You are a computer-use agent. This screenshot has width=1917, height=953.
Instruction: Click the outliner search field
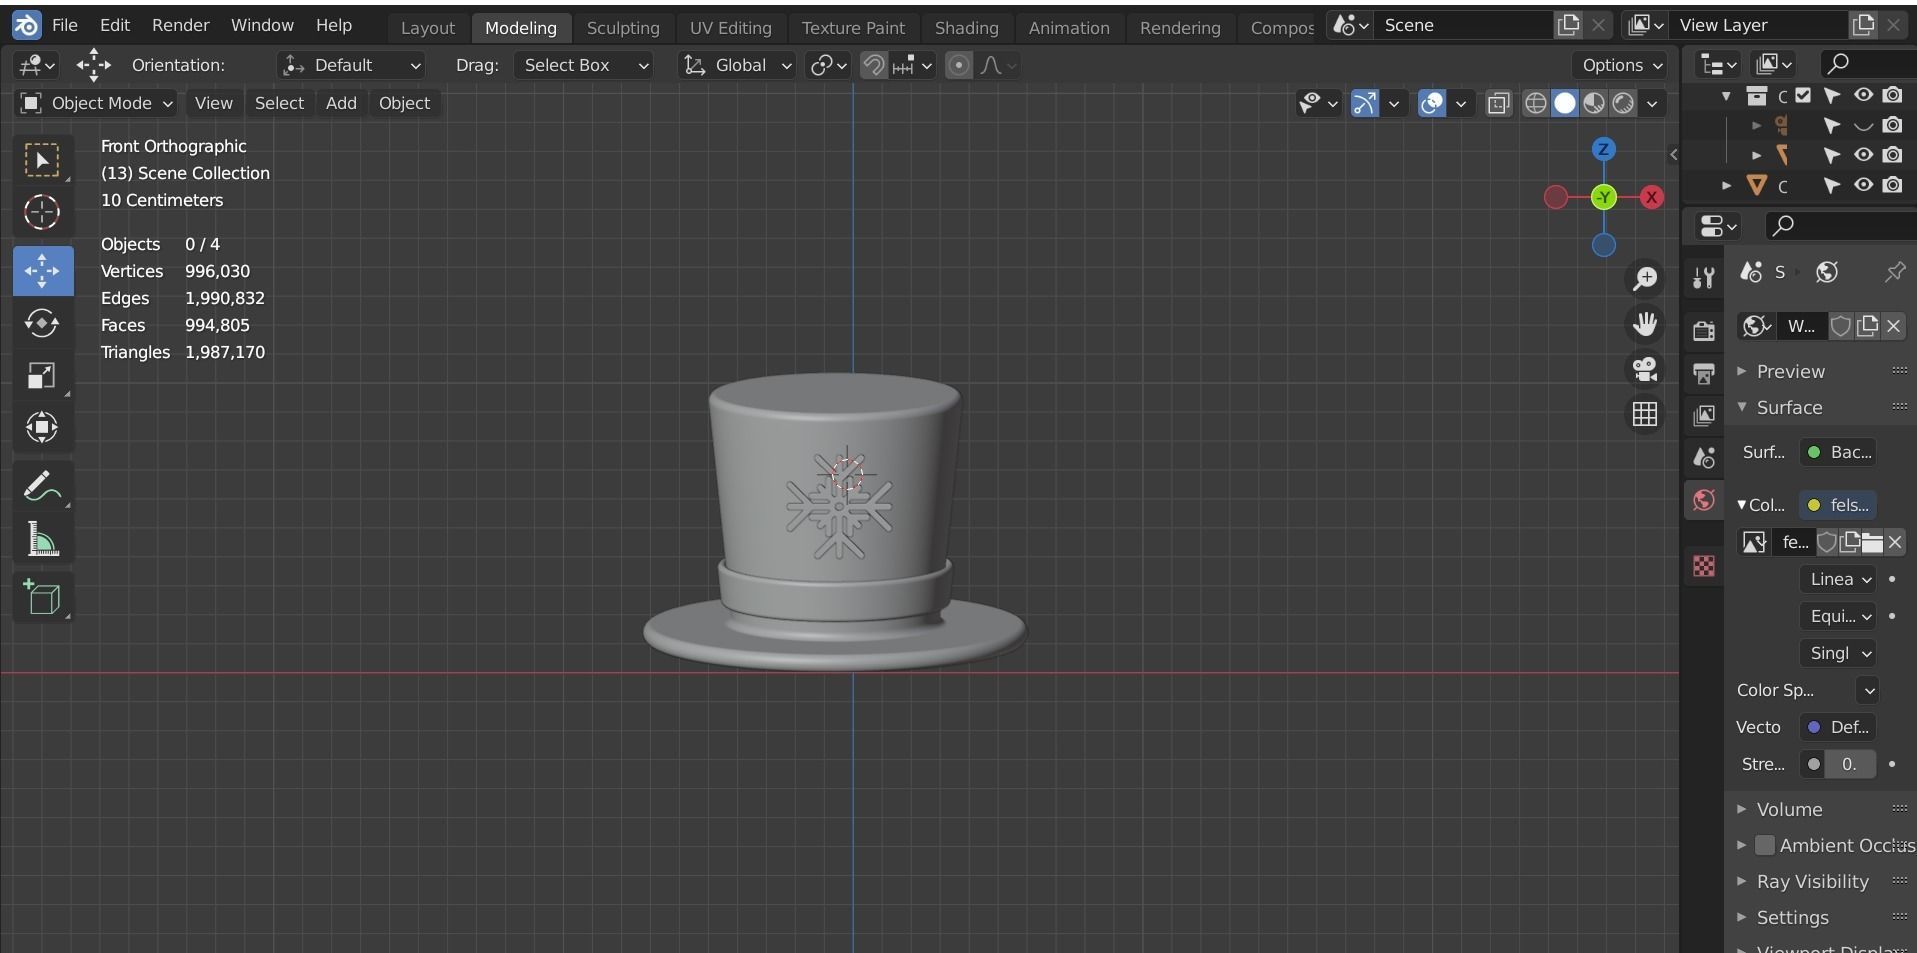pyautogui.click(x=1868, y=64)
